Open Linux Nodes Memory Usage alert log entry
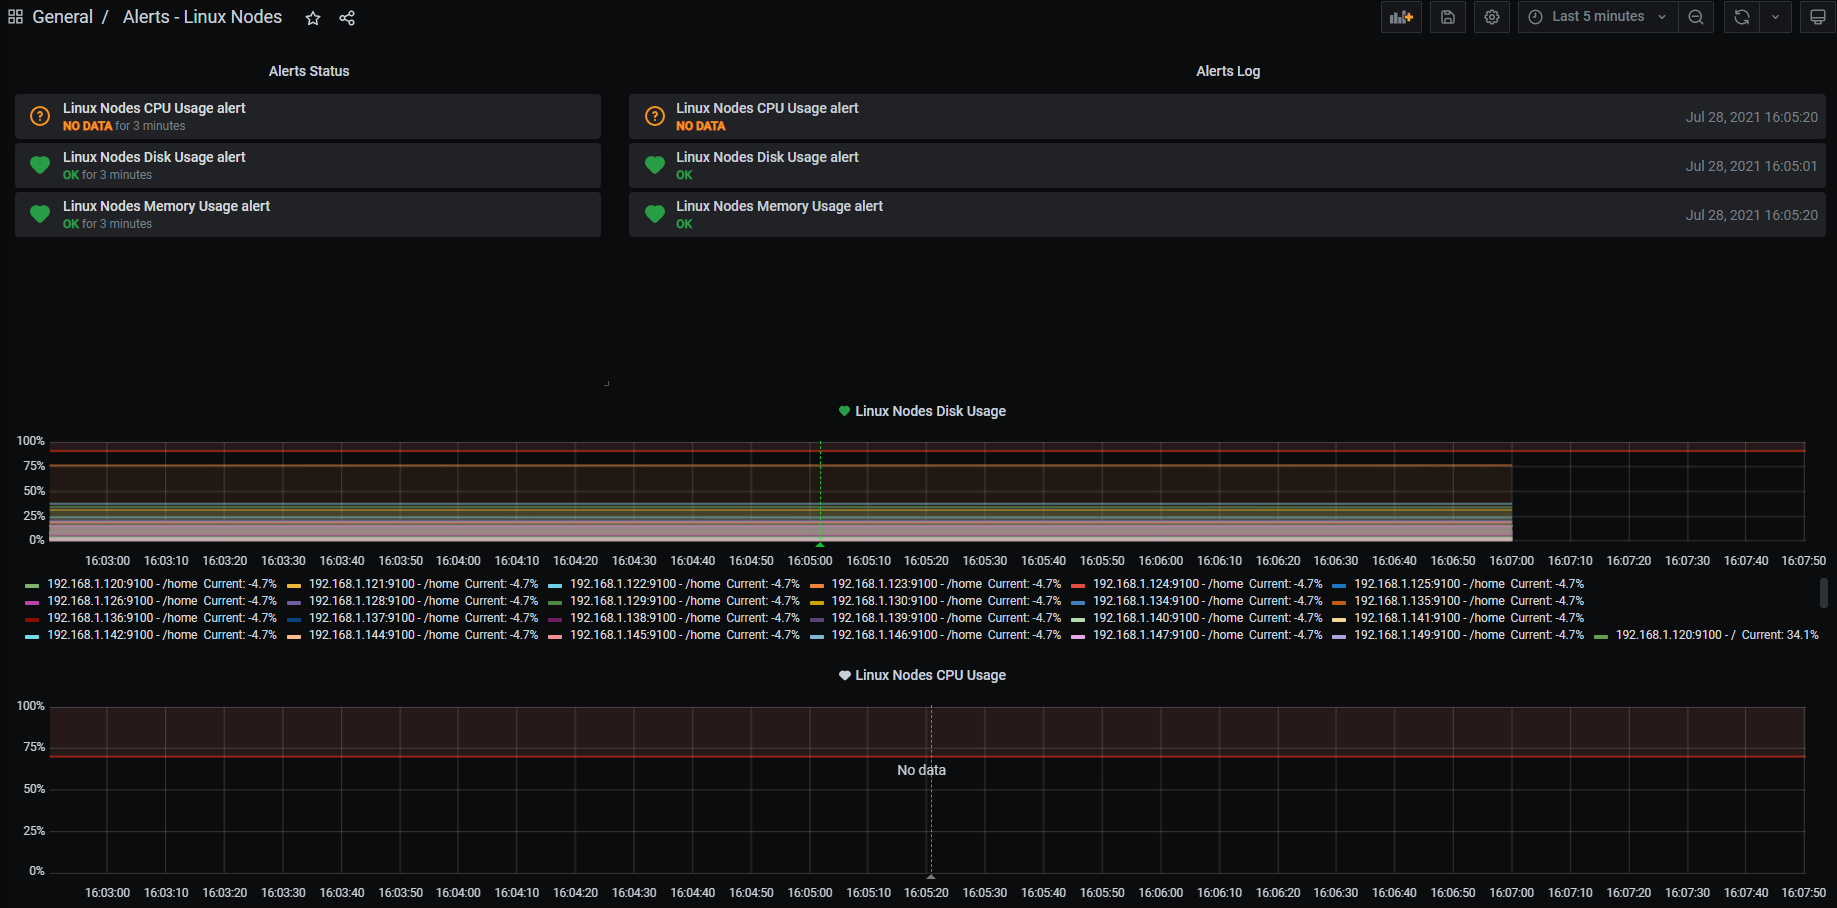The image size is (1837, 908). point(779,206)
